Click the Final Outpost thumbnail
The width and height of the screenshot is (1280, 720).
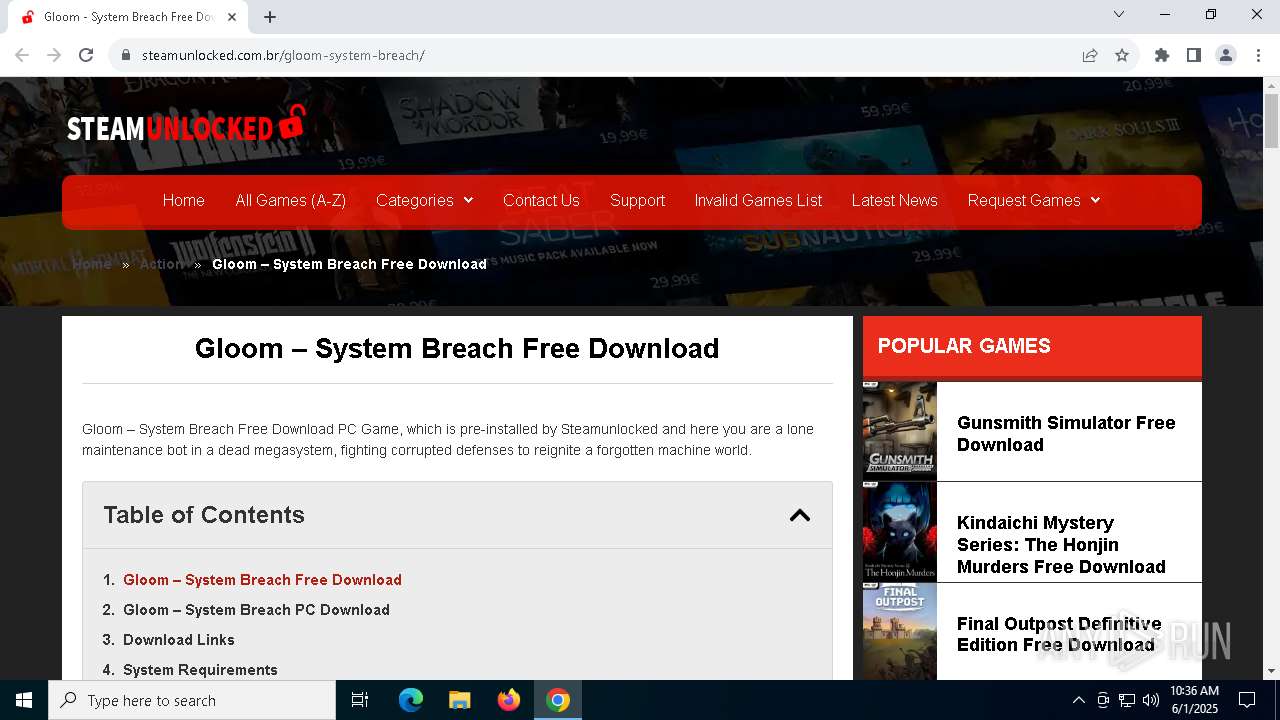click(x=900, y=632)
